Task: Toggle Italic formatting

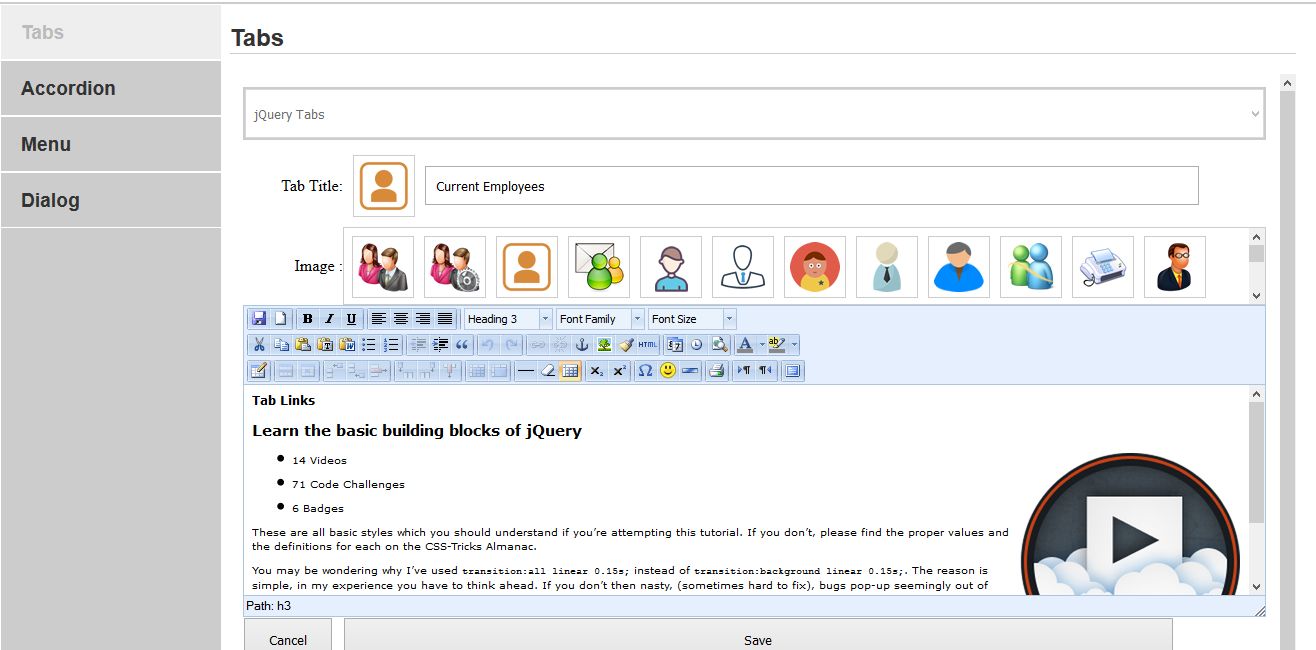Action: click(x=329, y=319)
